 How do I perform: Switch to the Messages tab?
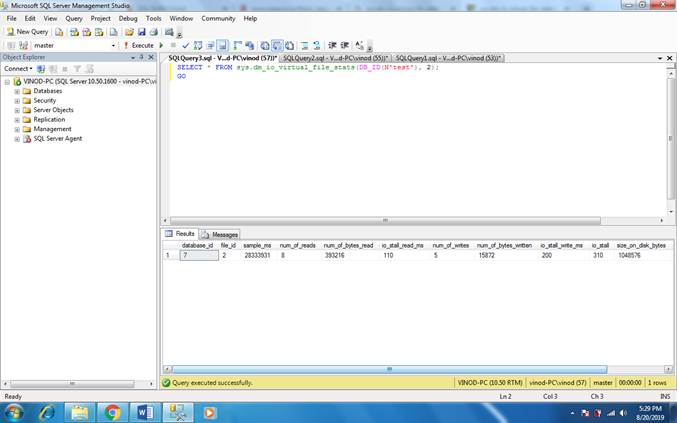(220, 234)
